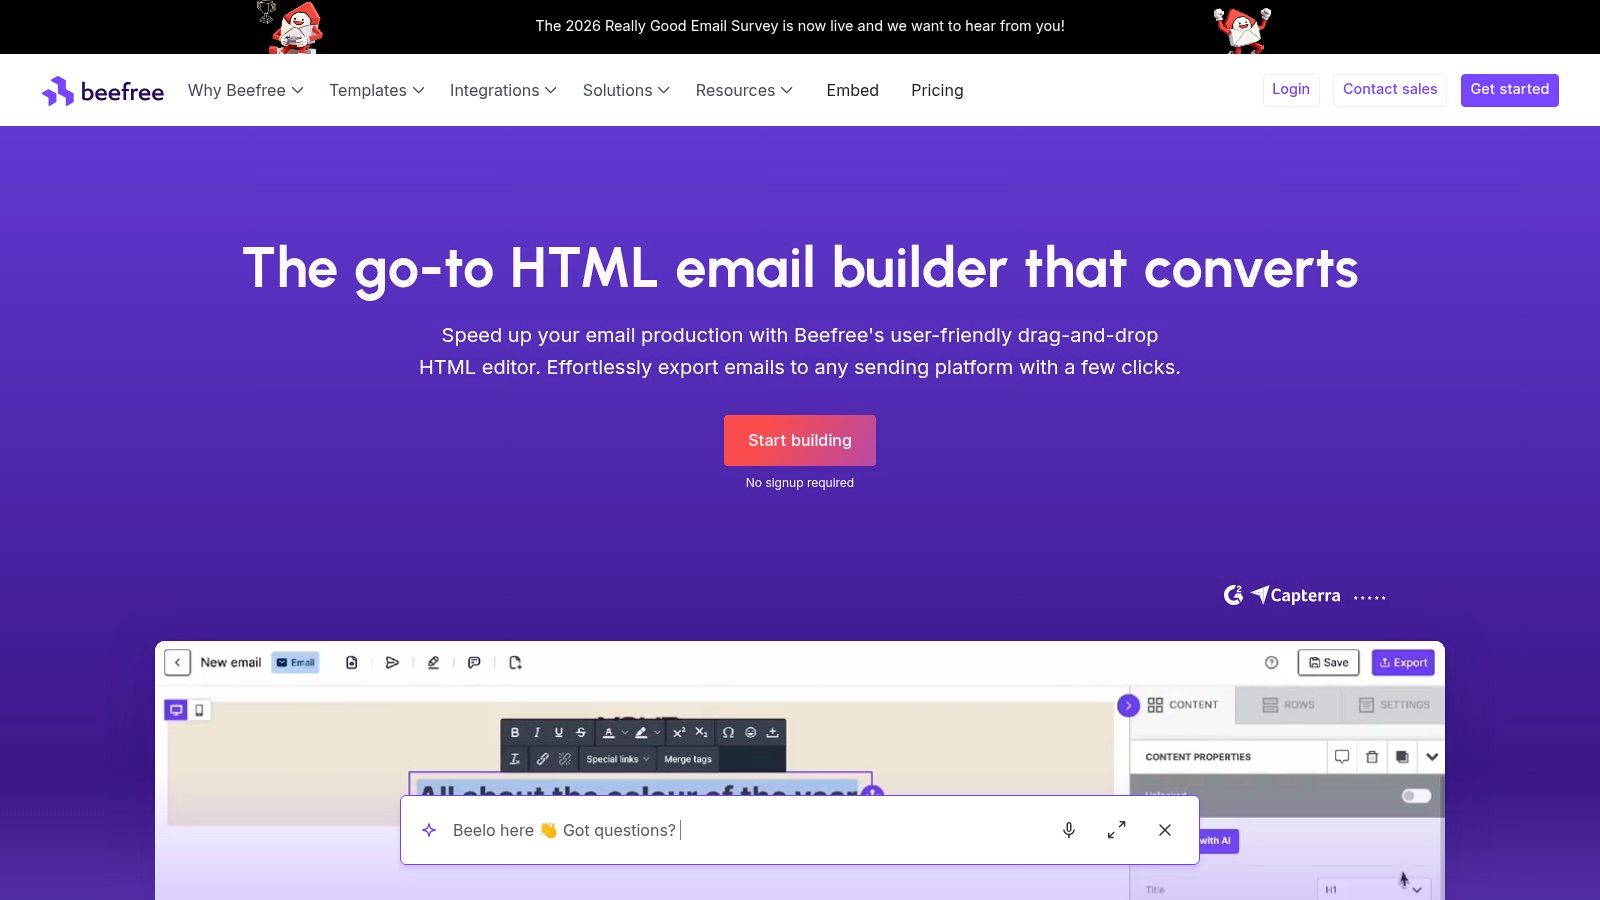
Task: Open the Pricing page from navigation
Action: (x=937, y=90)
